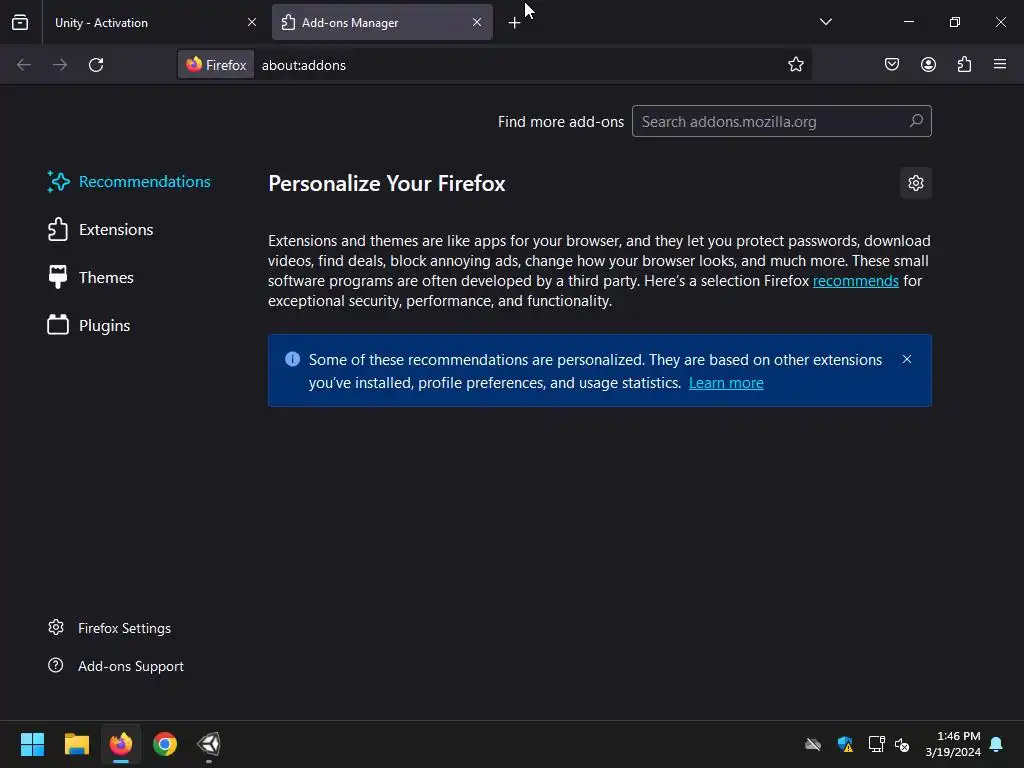1024x768 pixels.
Task: Click the Firefox identity badge in URL bar
Action: 216,65
